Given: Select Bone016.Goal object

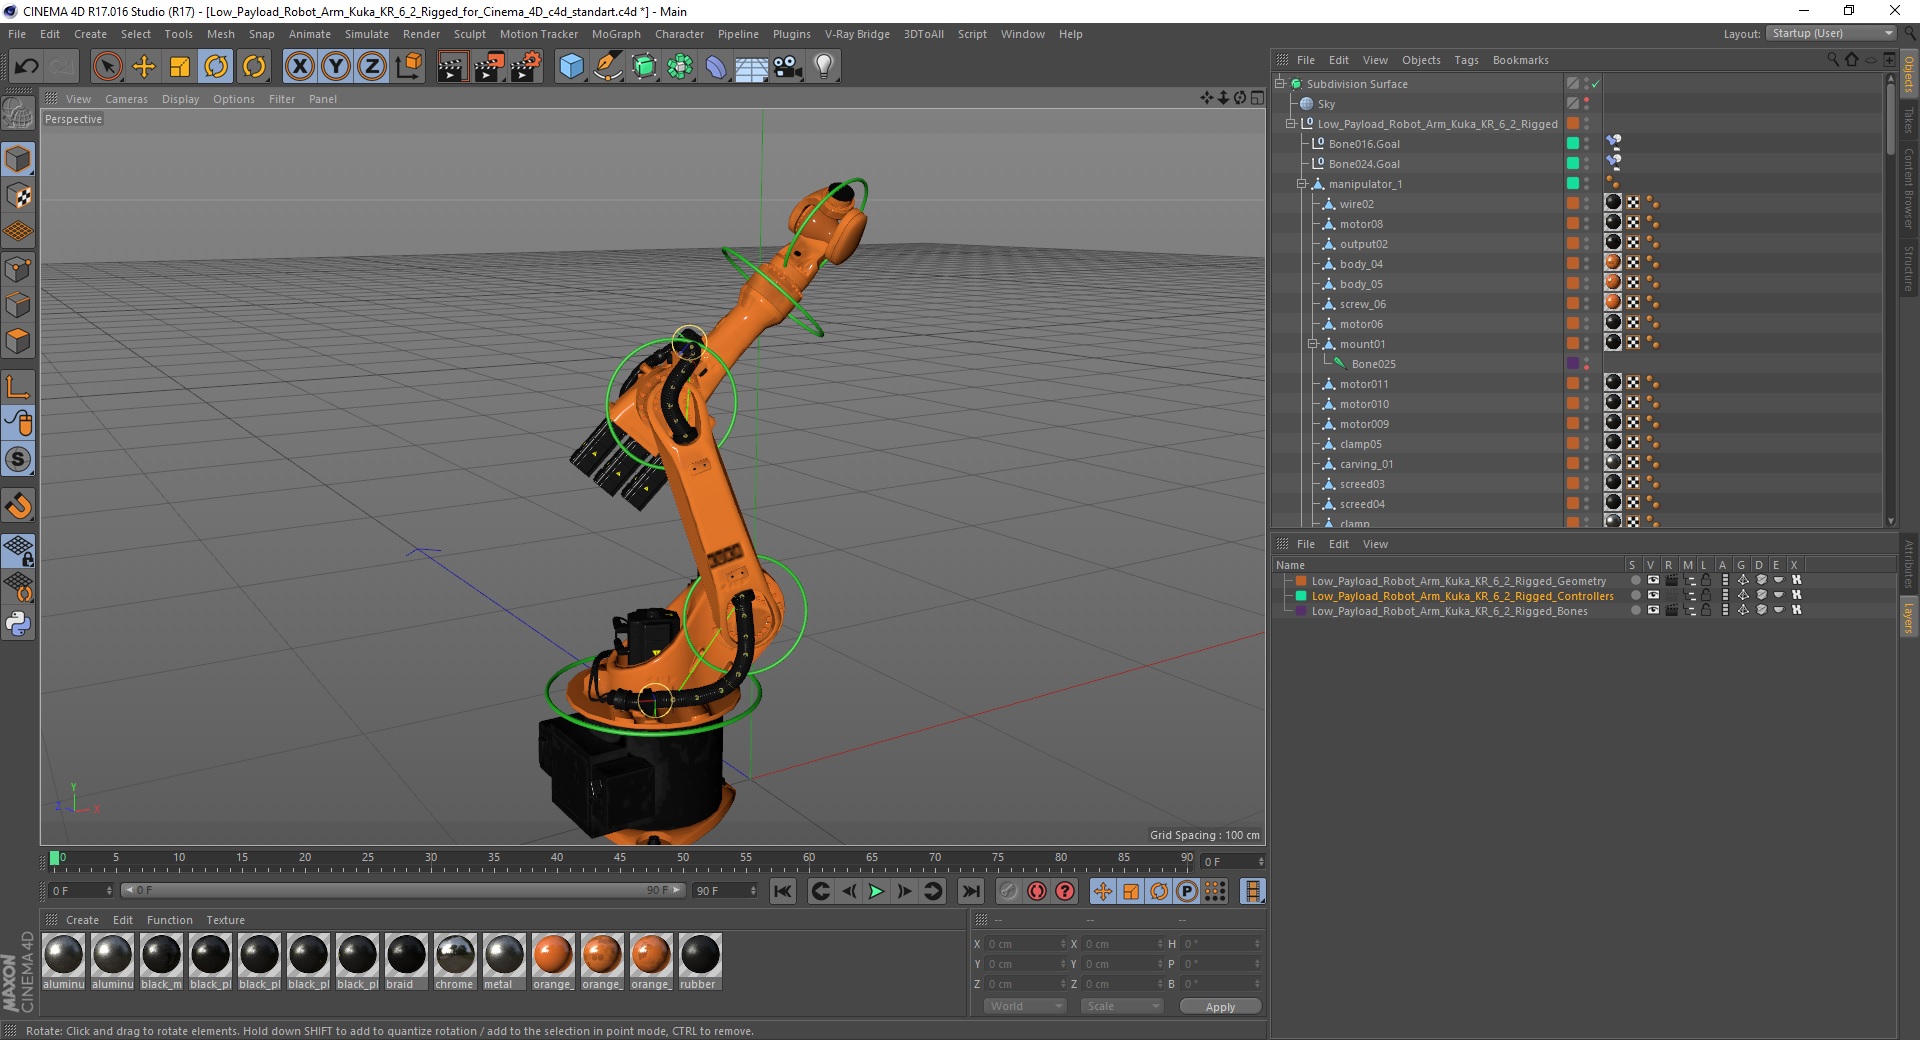Looking at the screenshot, I should tap(1364, 144).
